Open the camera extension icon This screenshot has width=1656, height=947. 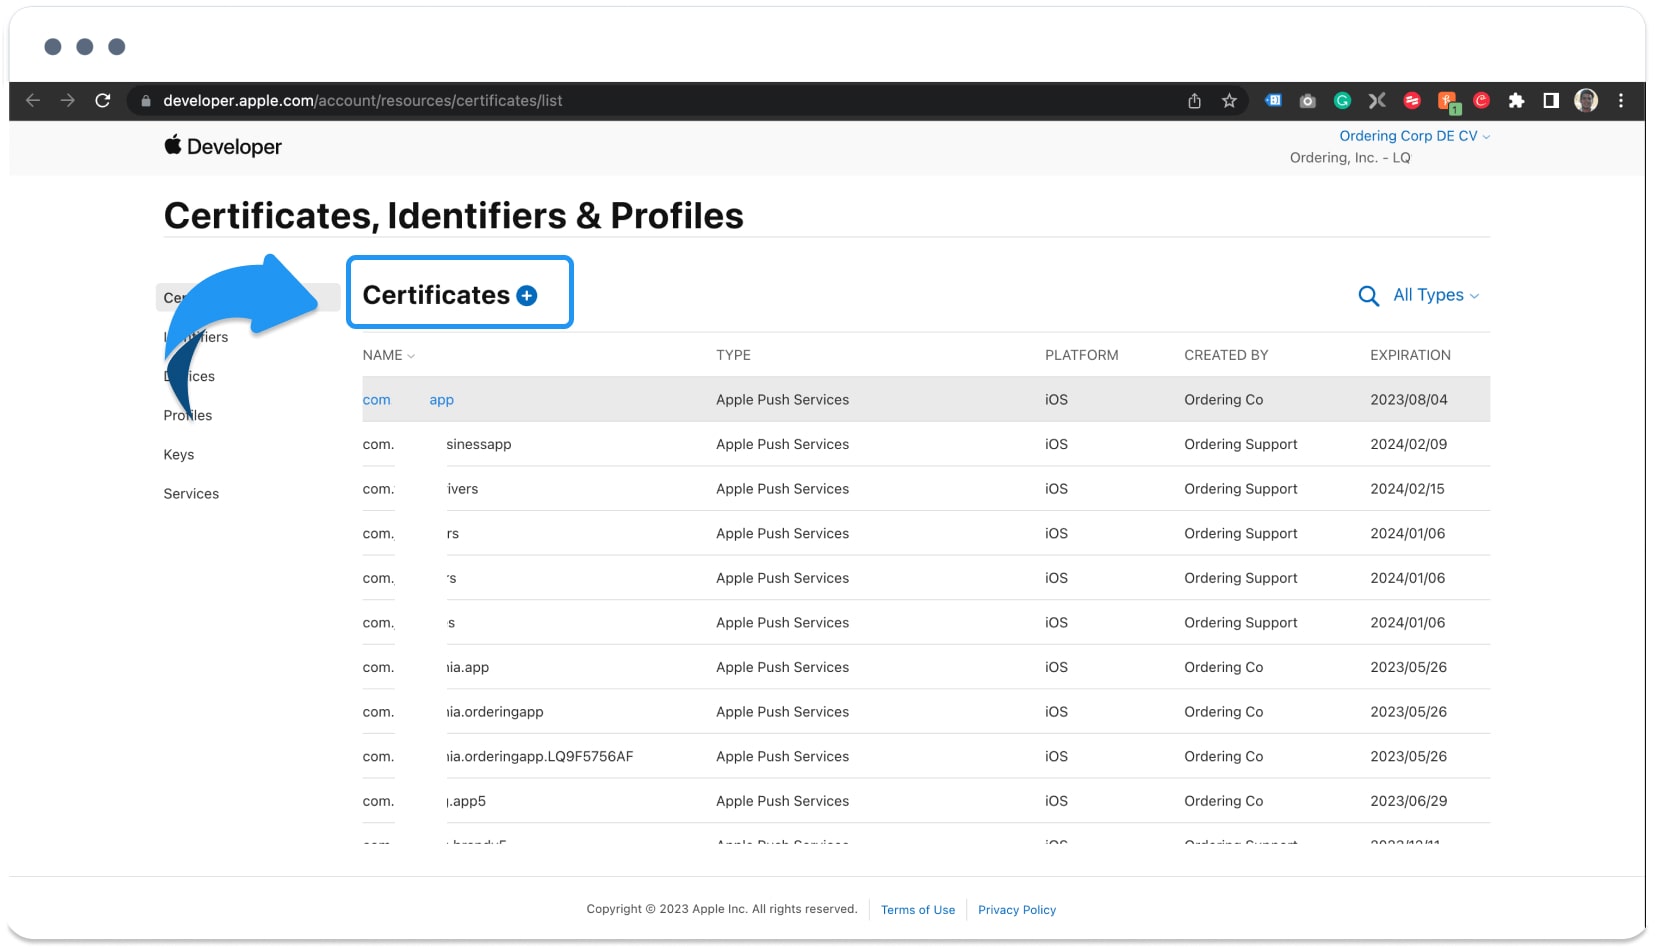click(x=1307, y=101)
